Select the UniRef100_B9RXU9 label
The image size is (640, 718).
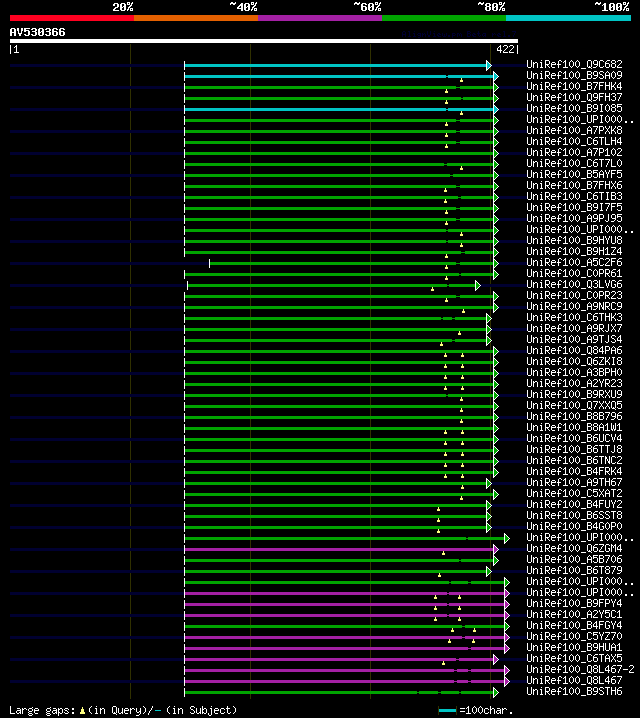pyautogui.click(x=574, y=394)
